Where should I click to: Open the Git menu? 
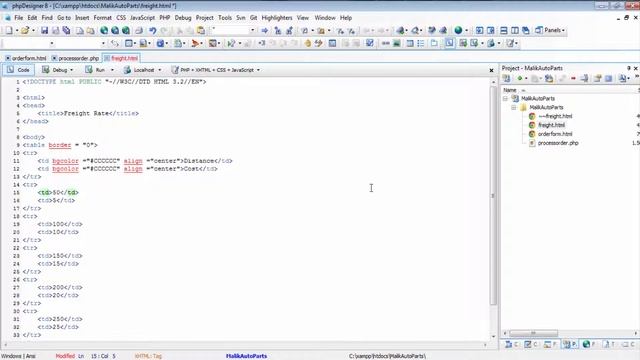coord(253,18)
